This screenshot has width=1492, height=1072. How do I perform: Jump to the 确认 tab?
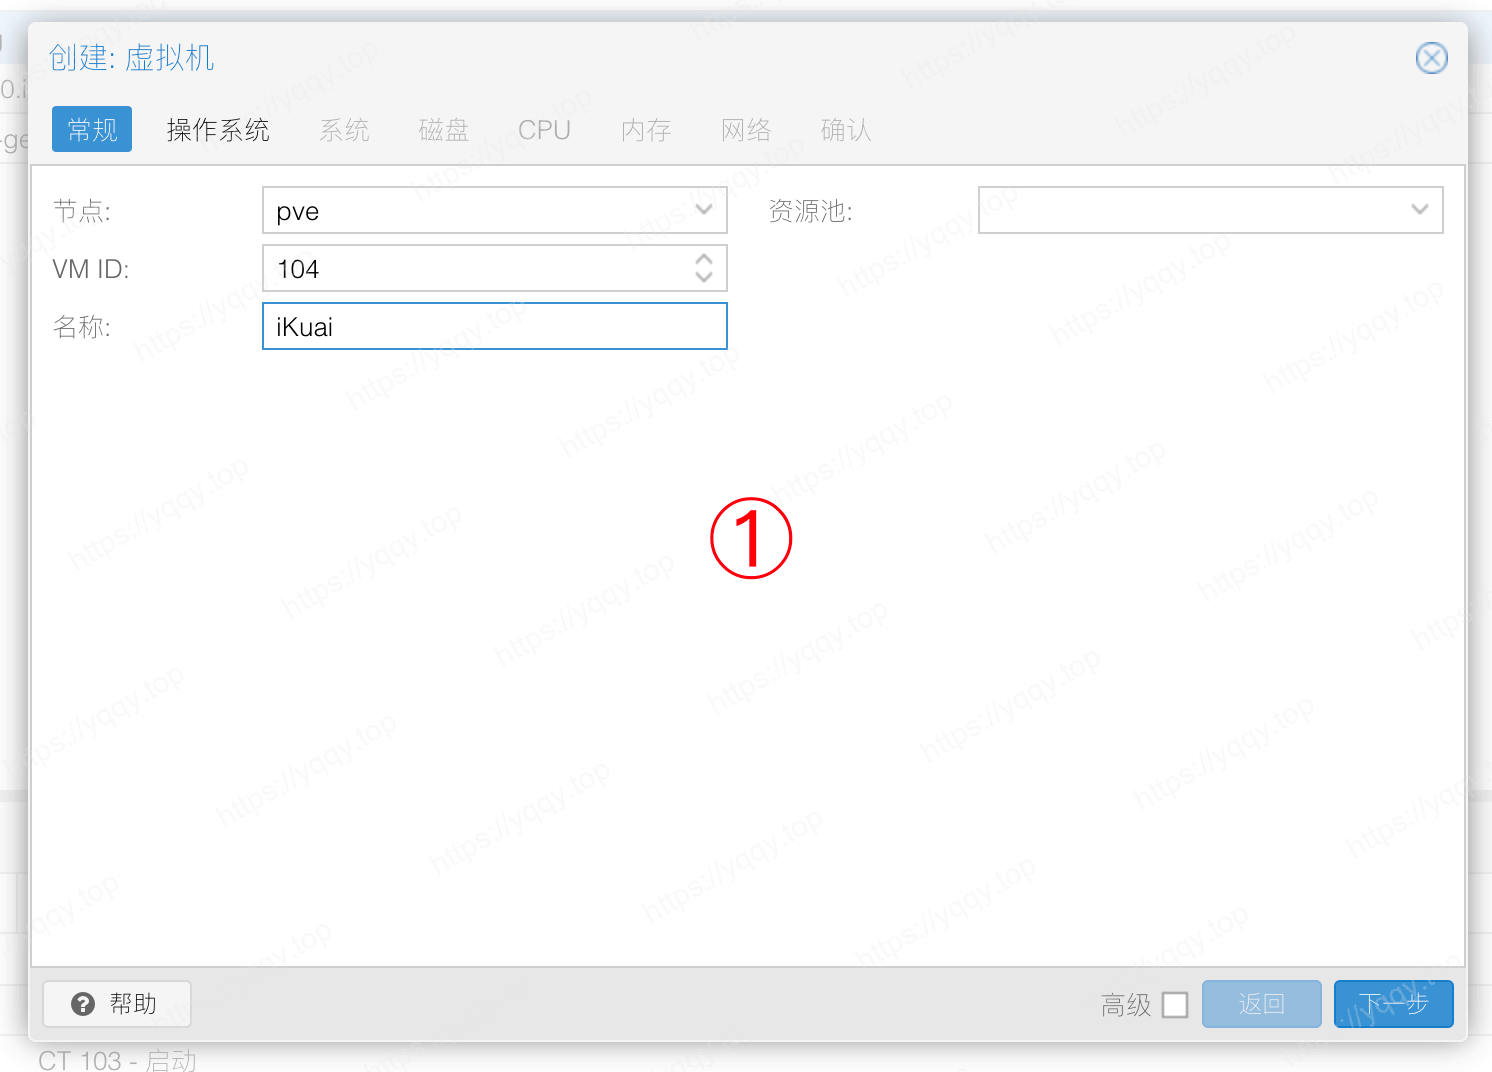coord(846,130)
